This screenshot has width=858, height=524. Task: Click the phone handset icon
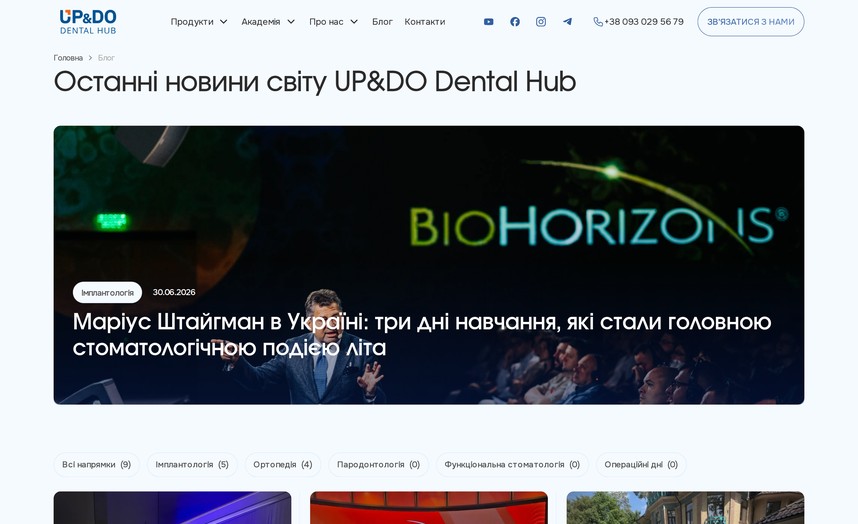click(x=598, y=22)
